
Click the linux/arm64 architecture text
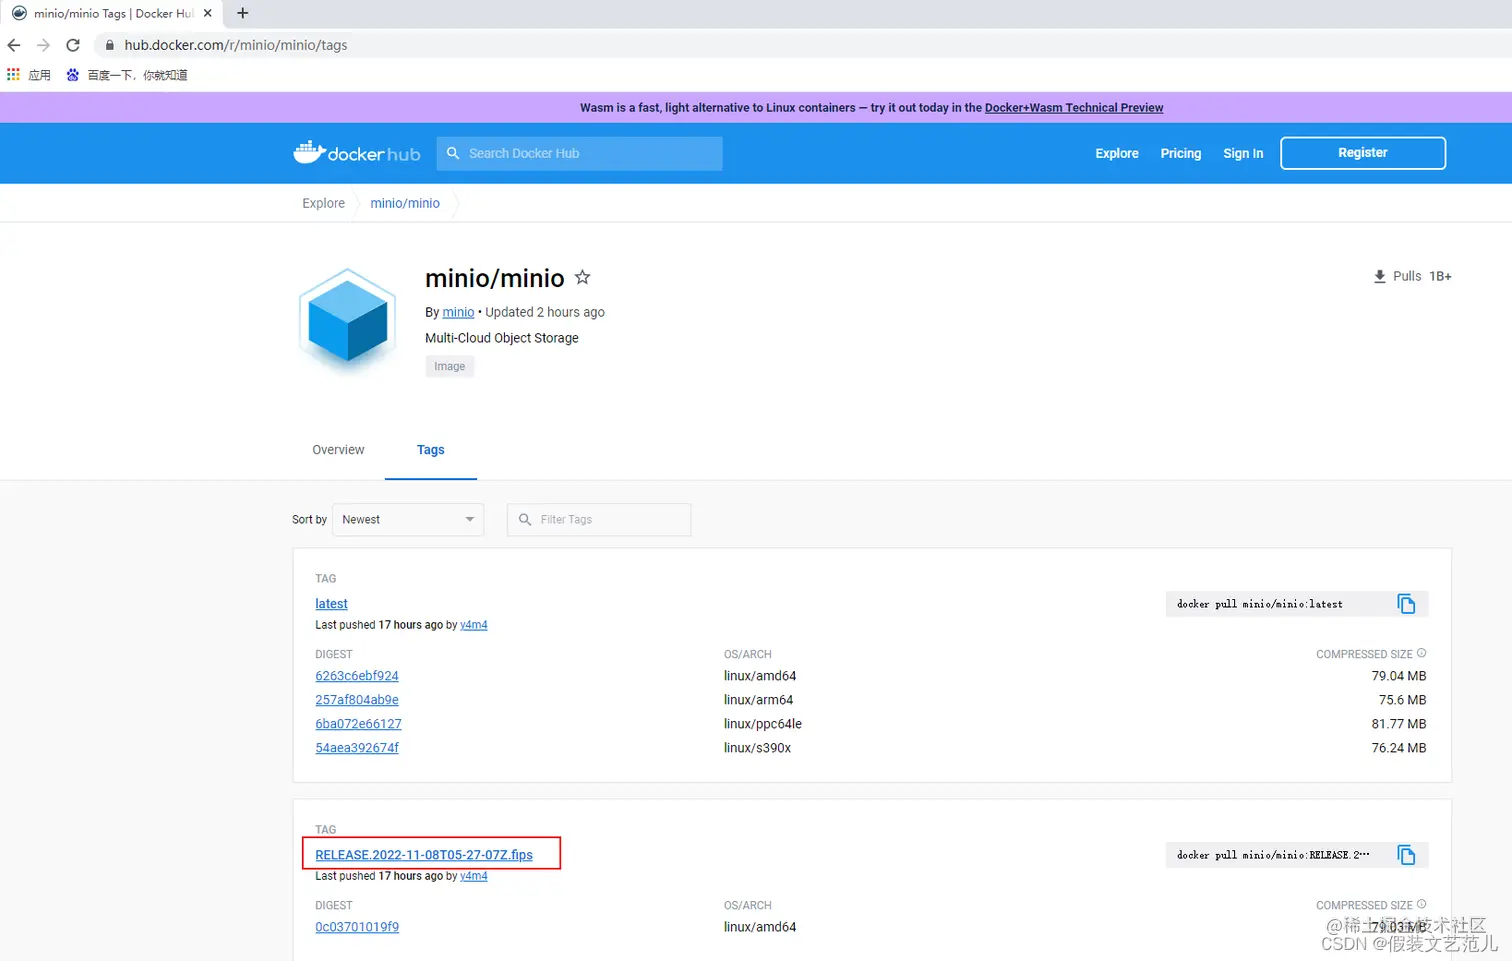coord(759,700)
